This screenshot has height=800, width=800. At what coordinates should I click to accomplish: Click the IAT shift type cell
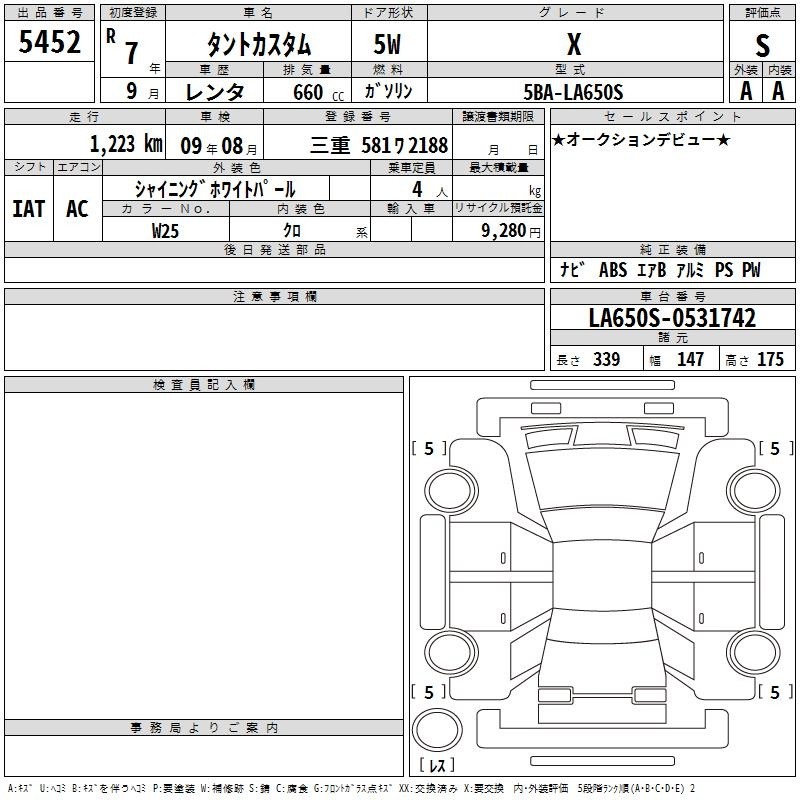pos(27,208)
